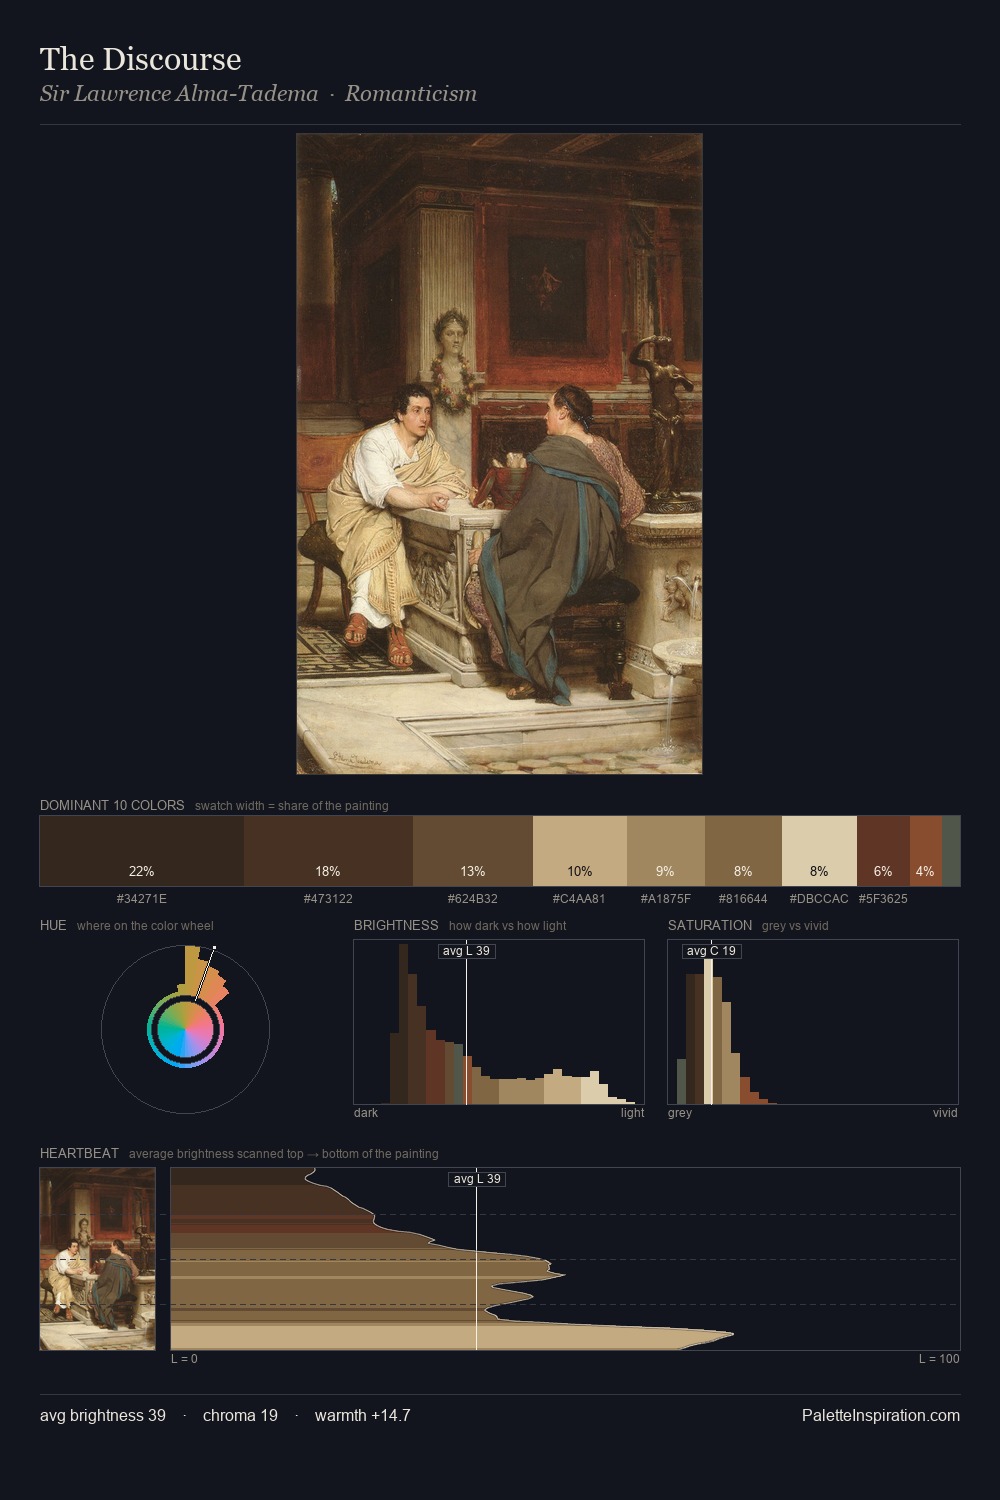Click the 'light' axis label under Brightness
The width and height of the screenshot is (1000, 1500).
[632, 1113]
